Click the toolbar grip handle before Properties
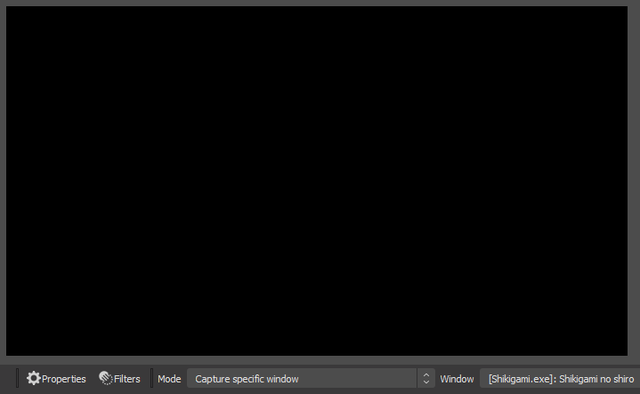Image resolution: width=640 pixels, height=394 pixels. [x=18, y=378]
